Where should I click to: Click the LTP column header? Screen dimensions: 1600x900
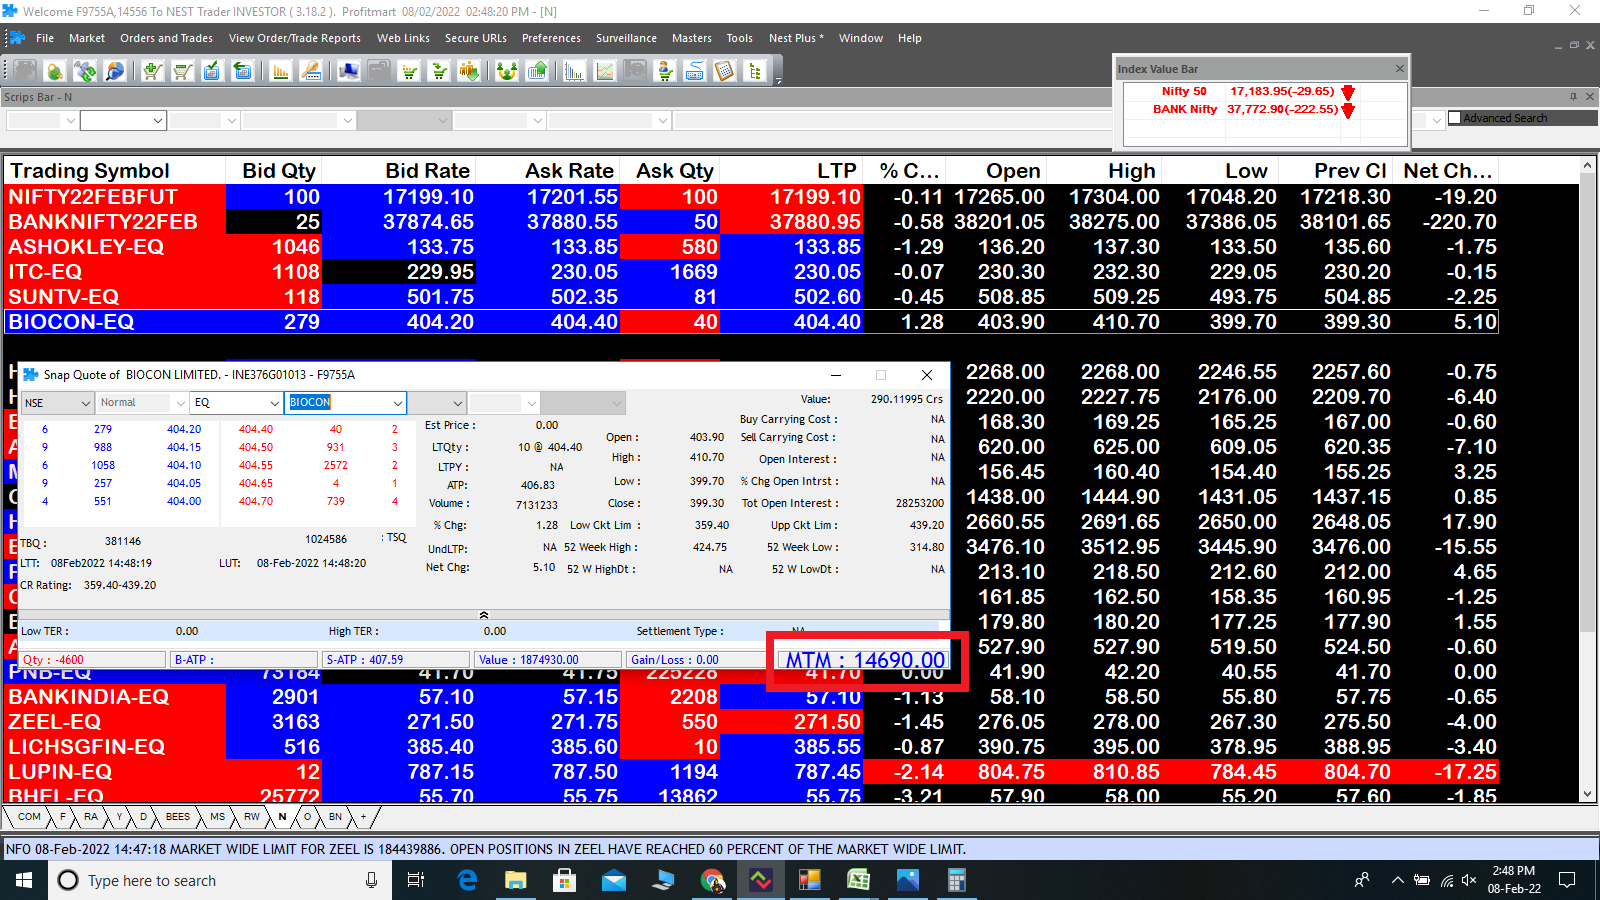[790, 171]
